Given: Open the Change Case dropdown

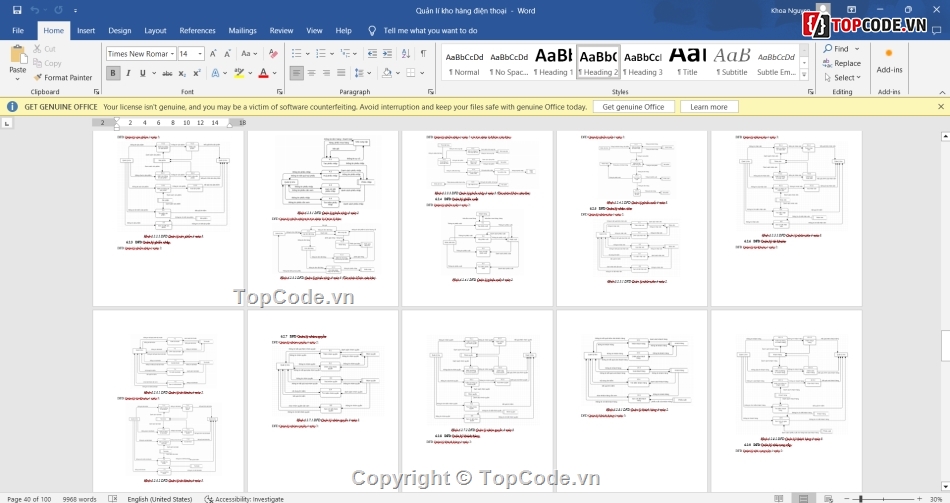Looking at the screenshot, I should 249,54.
